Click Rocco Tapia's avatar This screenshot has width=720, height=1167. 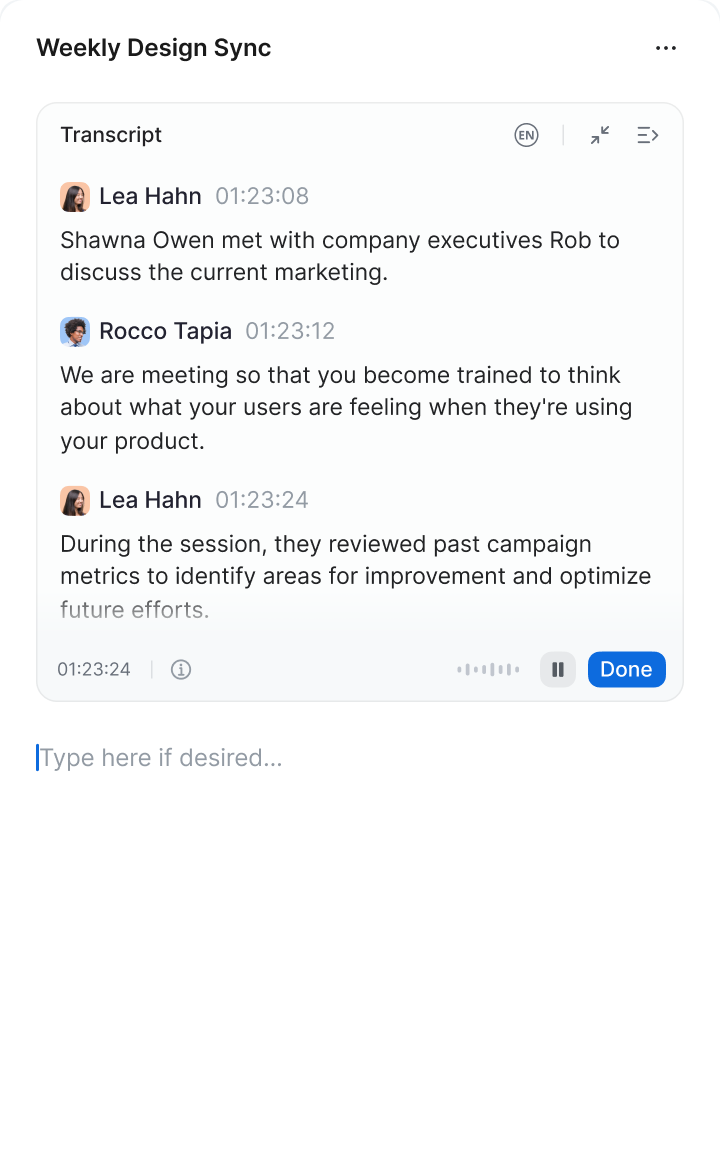[75, 332]
